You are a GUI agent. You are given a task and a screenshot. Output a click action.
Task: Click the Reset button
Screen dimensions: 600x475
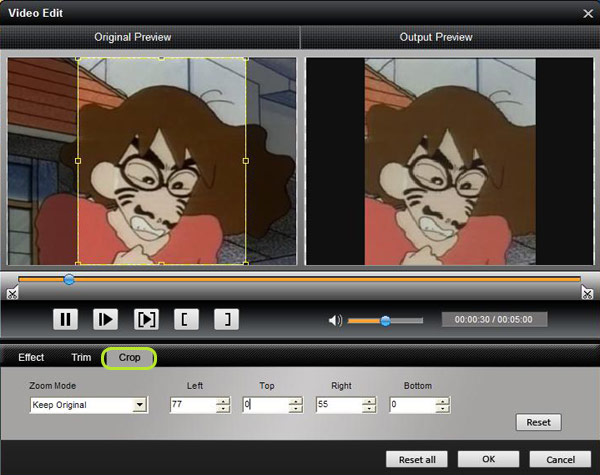[538, 423]
